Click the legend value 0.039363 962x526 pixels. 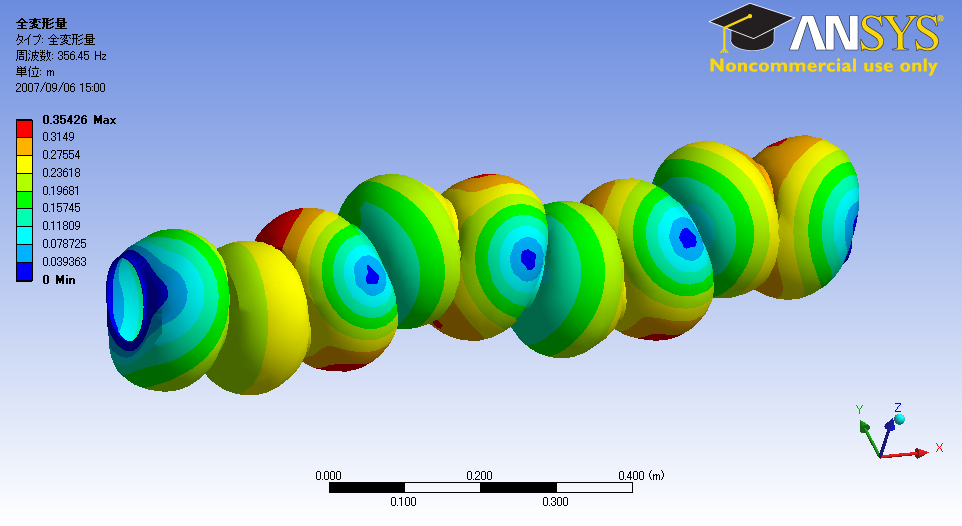[64, 261]
